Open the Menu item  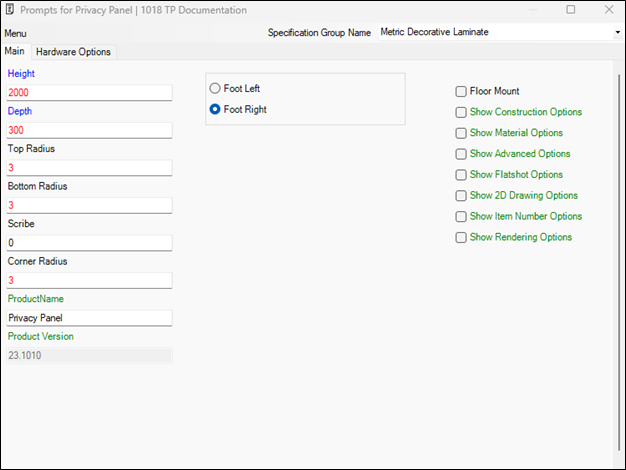(x=15, y=33)
